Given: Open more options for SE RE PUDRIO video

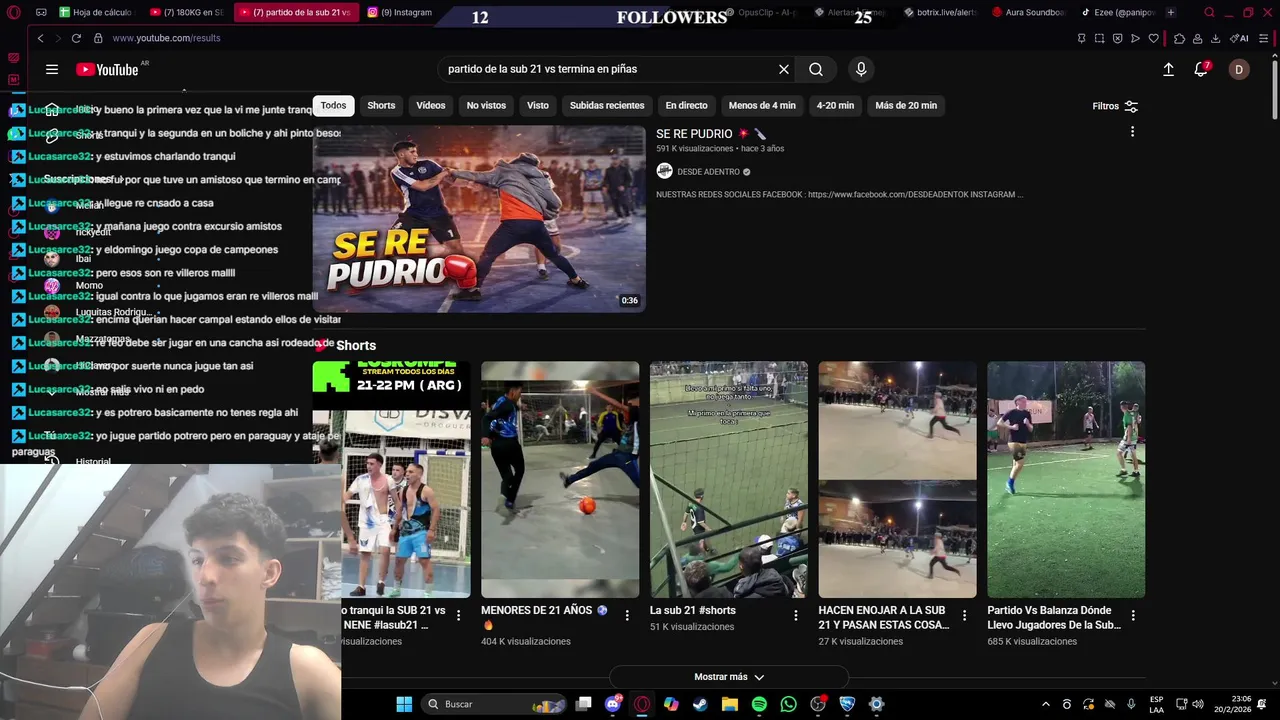Looking at the screenshot, I should coord(1132,132).
